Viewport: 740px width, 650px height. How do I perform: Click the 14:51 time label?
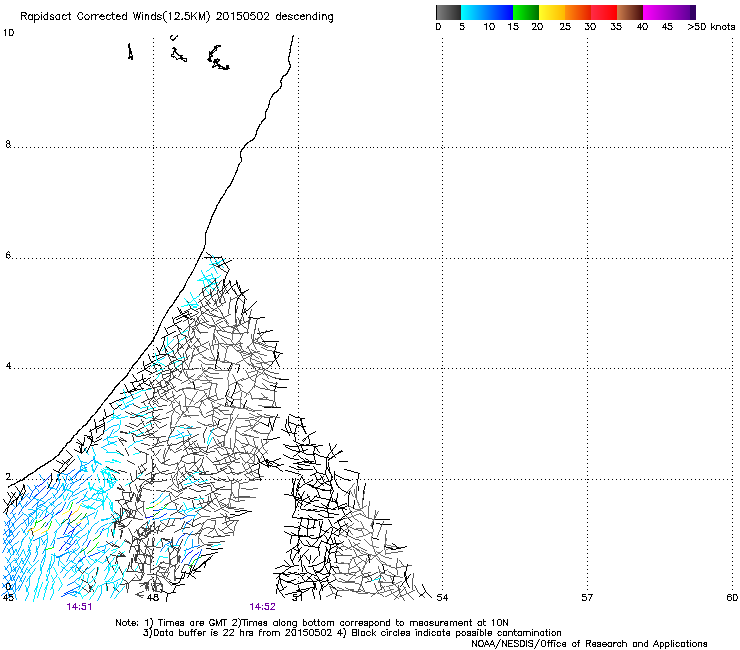click(x=79, y=607)
